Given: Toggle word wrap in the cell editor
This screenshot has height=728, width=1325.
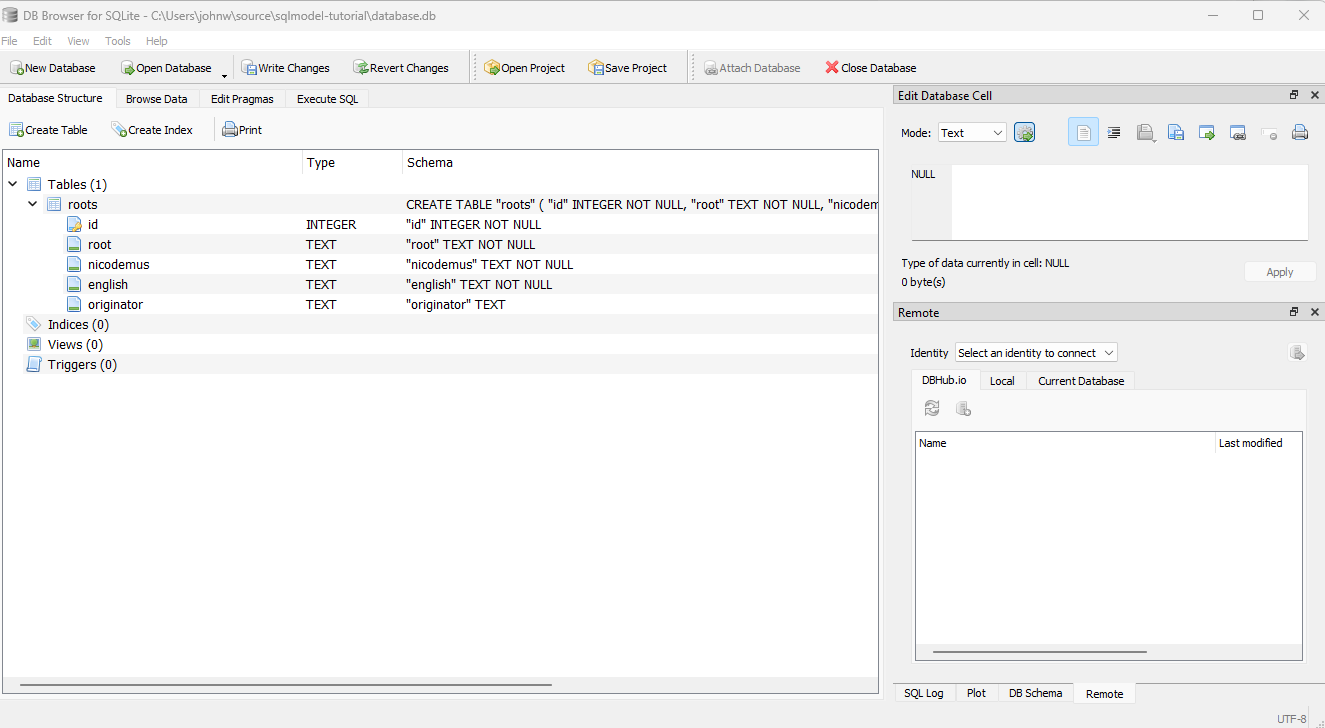Looking at the screenshot, I should (x=1114, y=131).
